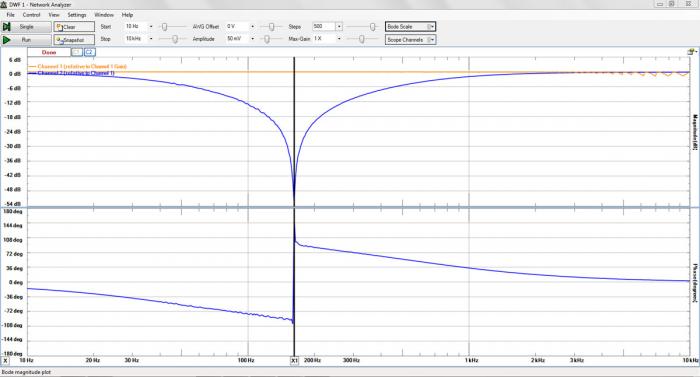Click the 180 deg phase axis label
Image resolution: width=700 pixels, height=377 pixels.
click(x=13, y=211)
